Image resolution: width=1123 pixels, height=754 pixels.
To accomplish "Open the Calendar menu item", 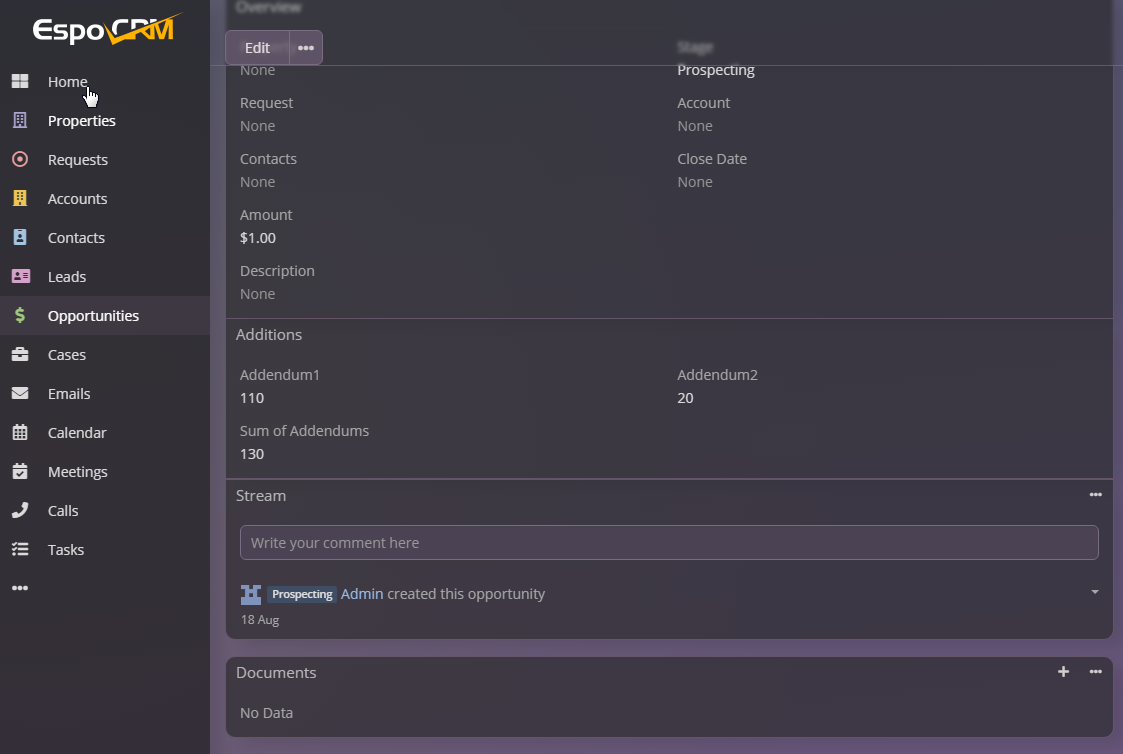I will point(105,432).
